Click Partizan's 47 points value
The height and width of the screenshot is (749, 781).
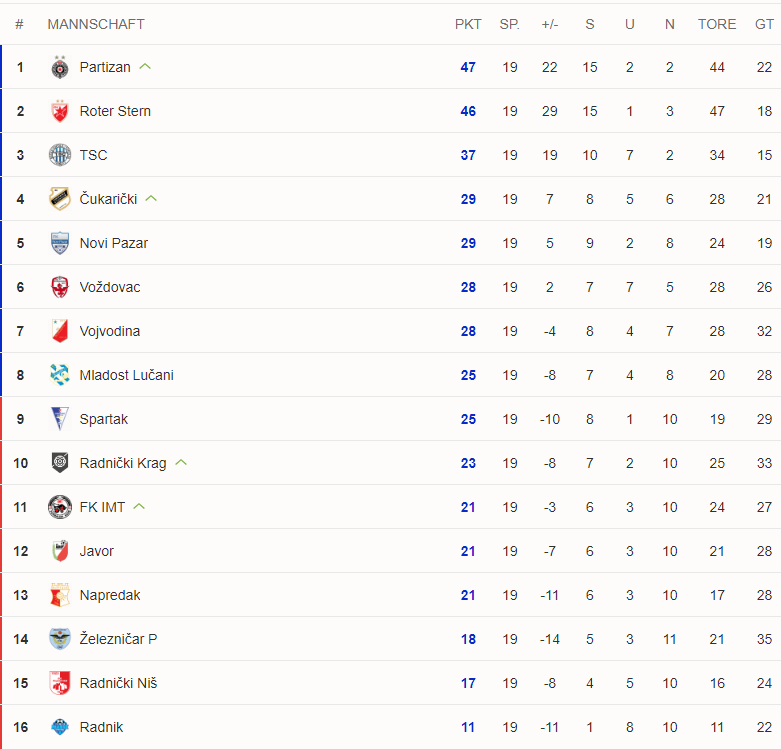(x=468, y=68)
